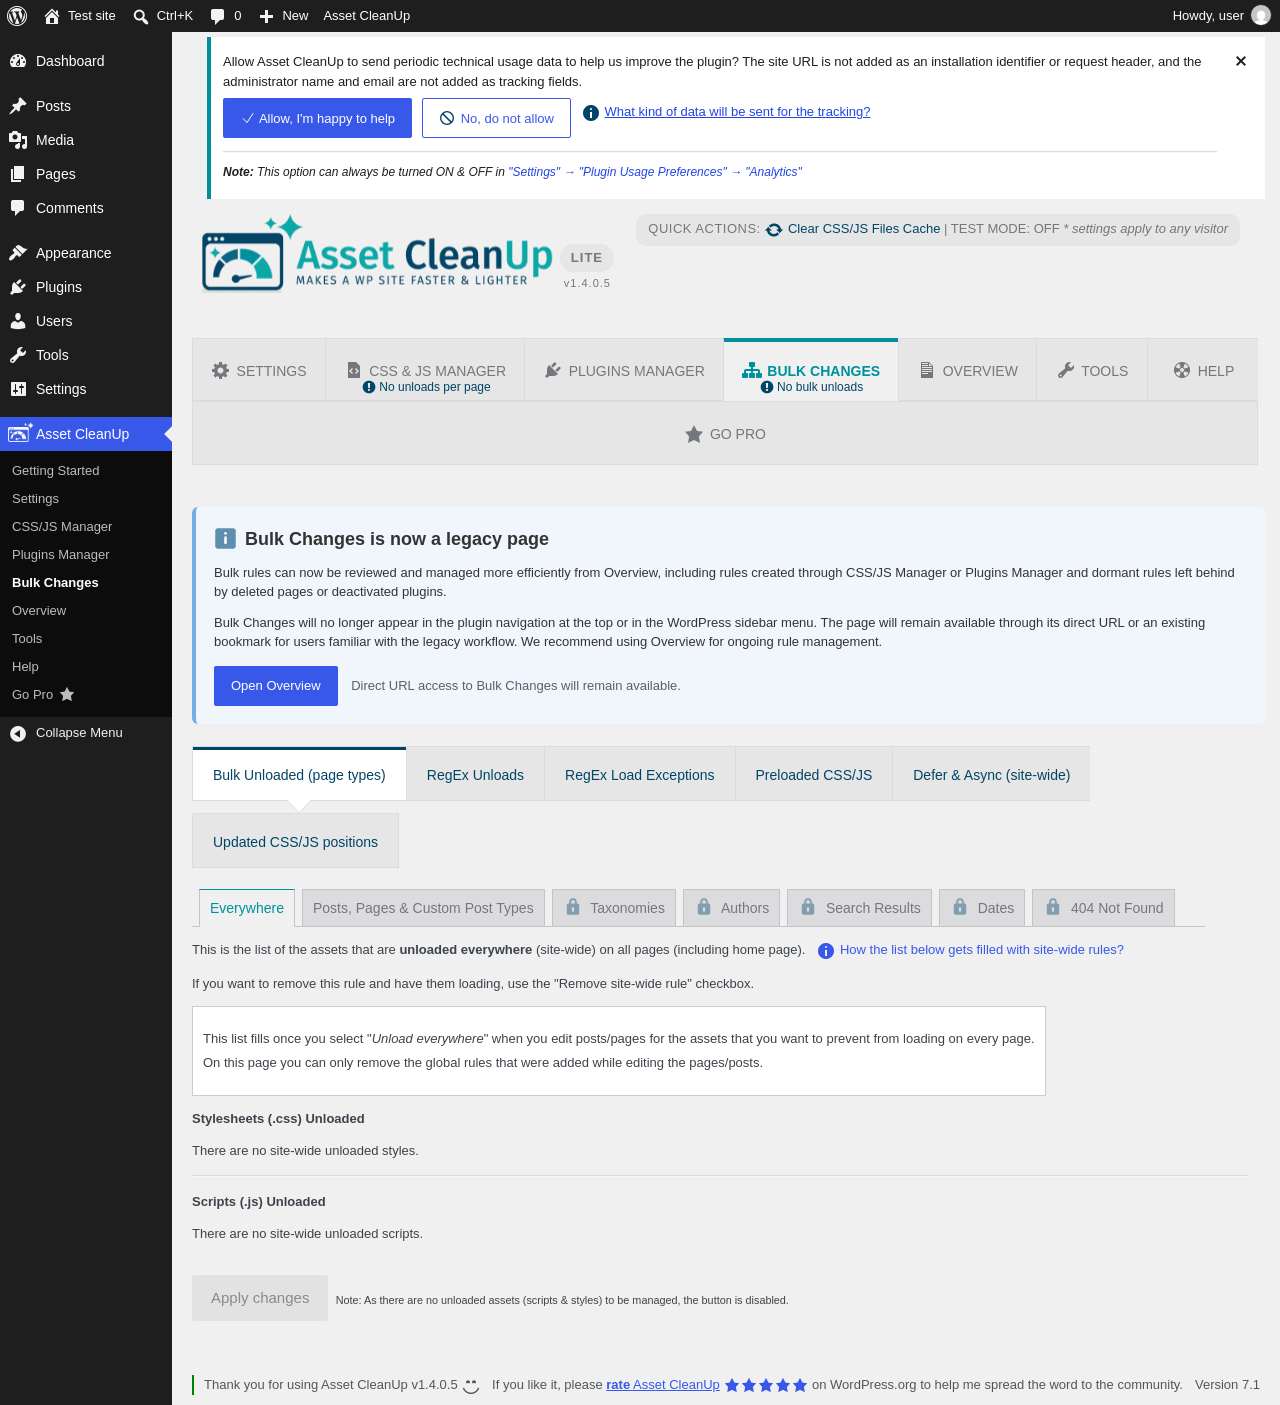
Task: Select Posts, Pages & Custom Post Types sub-tab
Action: (423, 908)
